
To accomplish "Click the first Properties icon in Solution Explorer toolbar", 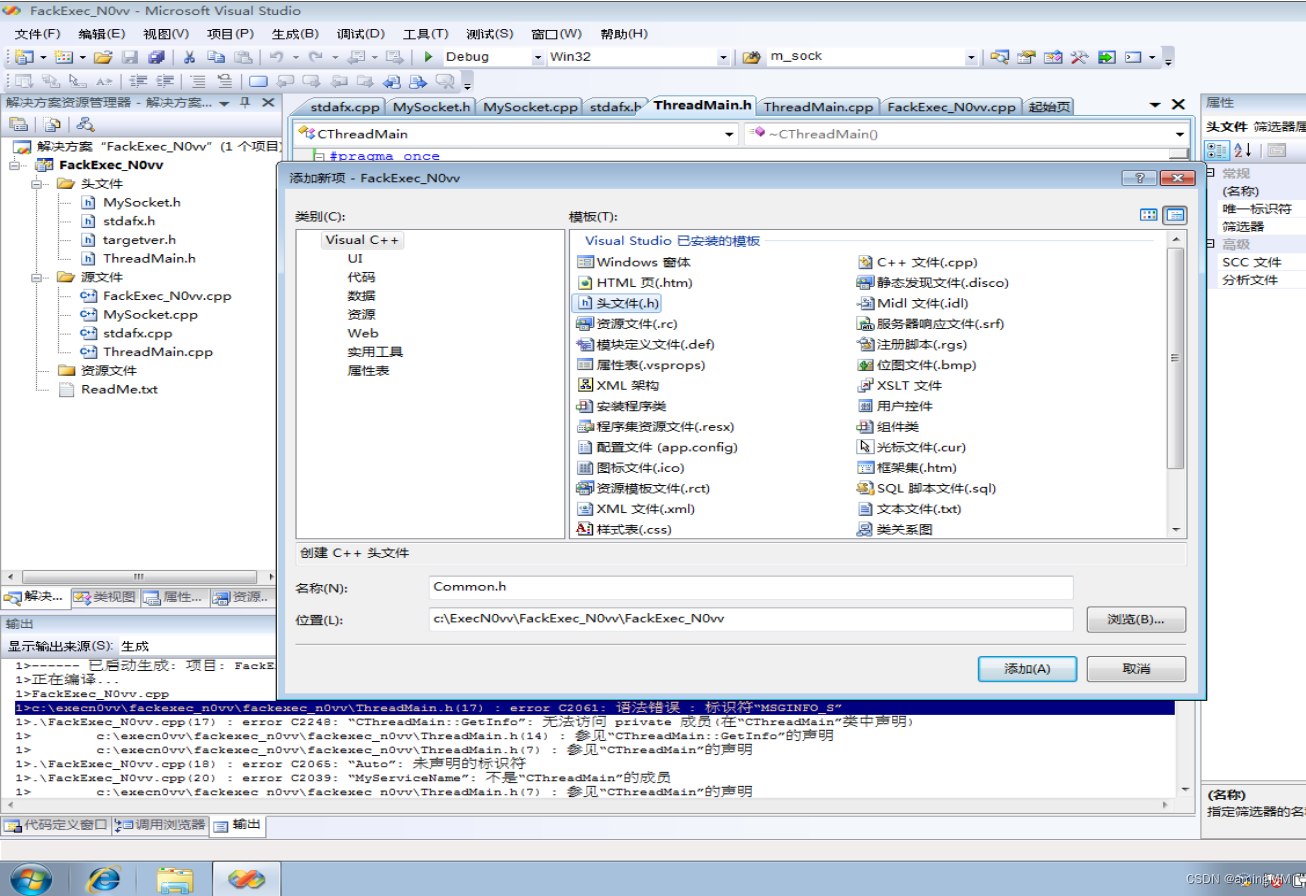I will tap(18, 125).
